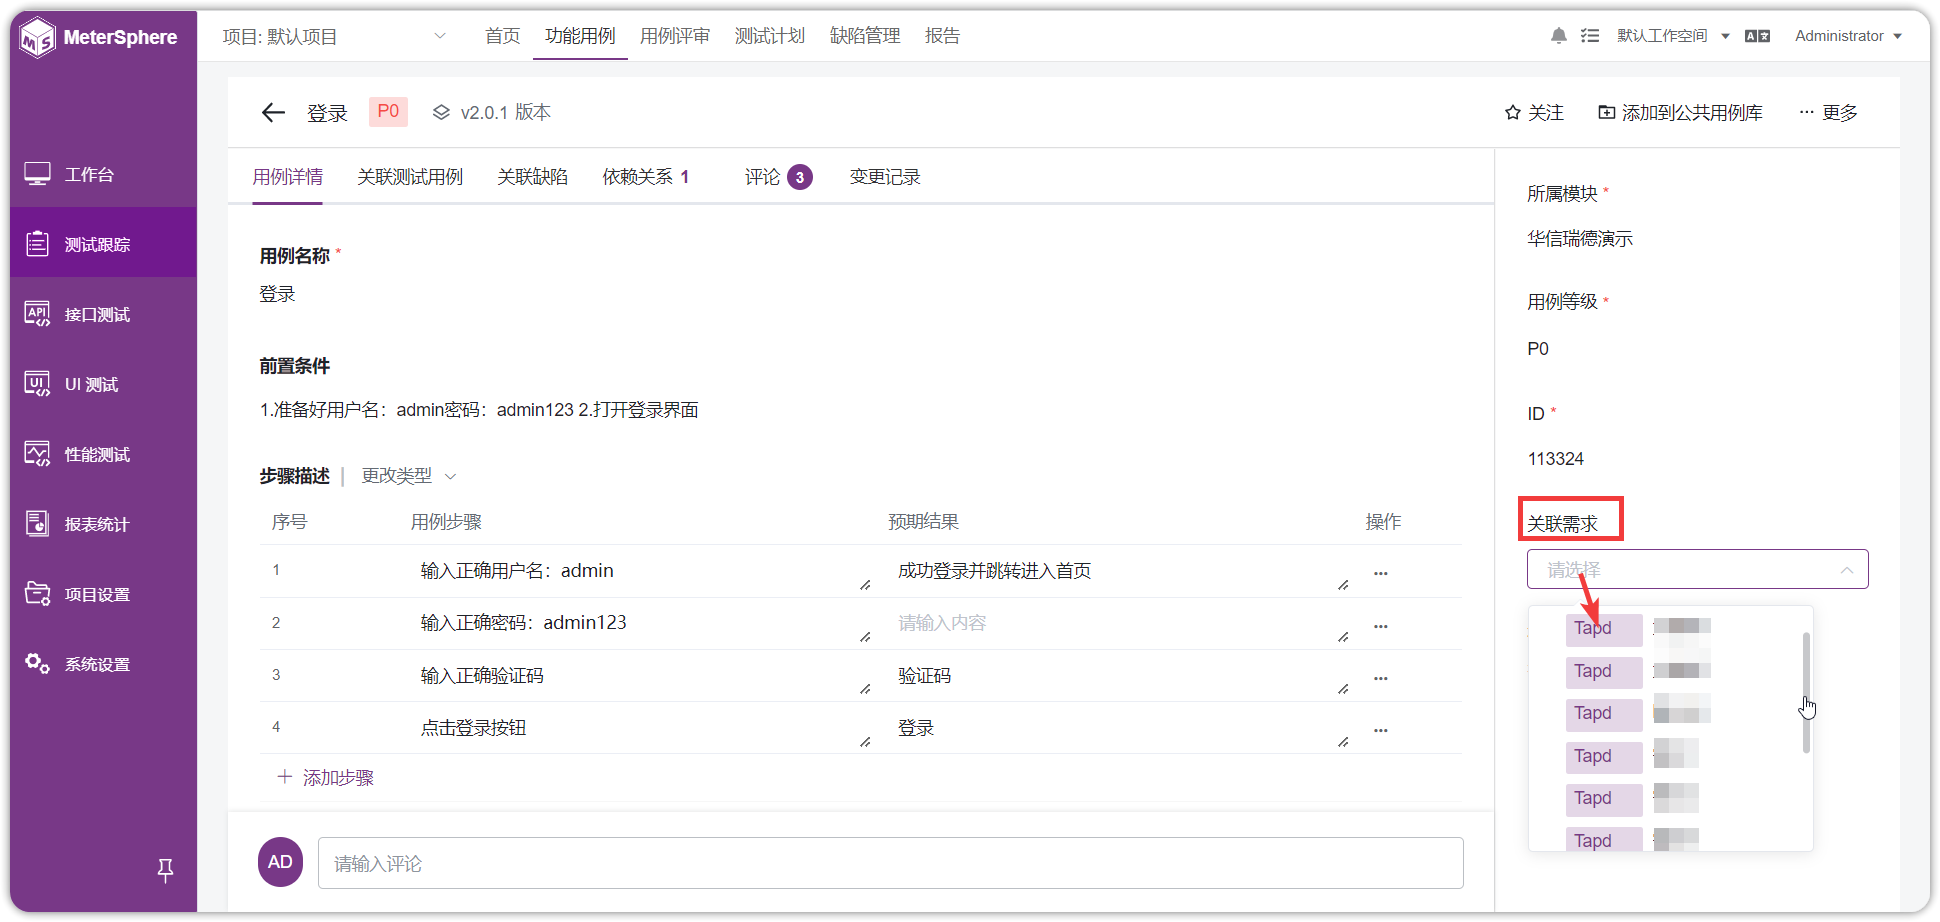Open the Administrator user menu
The width and height of the screenshot is (1940, 922).
1848,36
